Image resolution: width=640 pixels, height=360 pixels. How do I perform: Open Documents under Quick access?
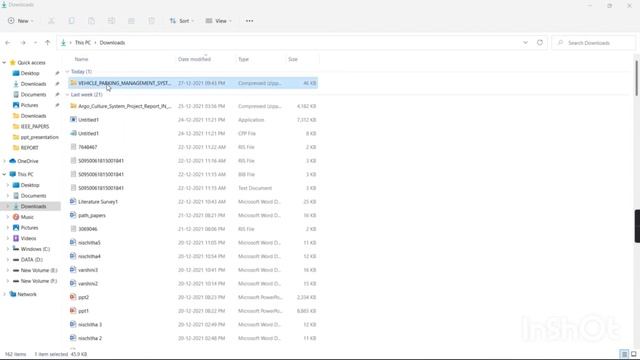point(33,95)
